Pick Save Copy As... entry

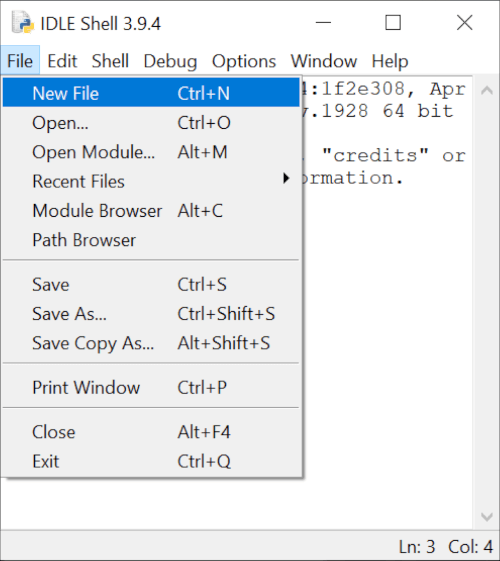pos(151,343)
